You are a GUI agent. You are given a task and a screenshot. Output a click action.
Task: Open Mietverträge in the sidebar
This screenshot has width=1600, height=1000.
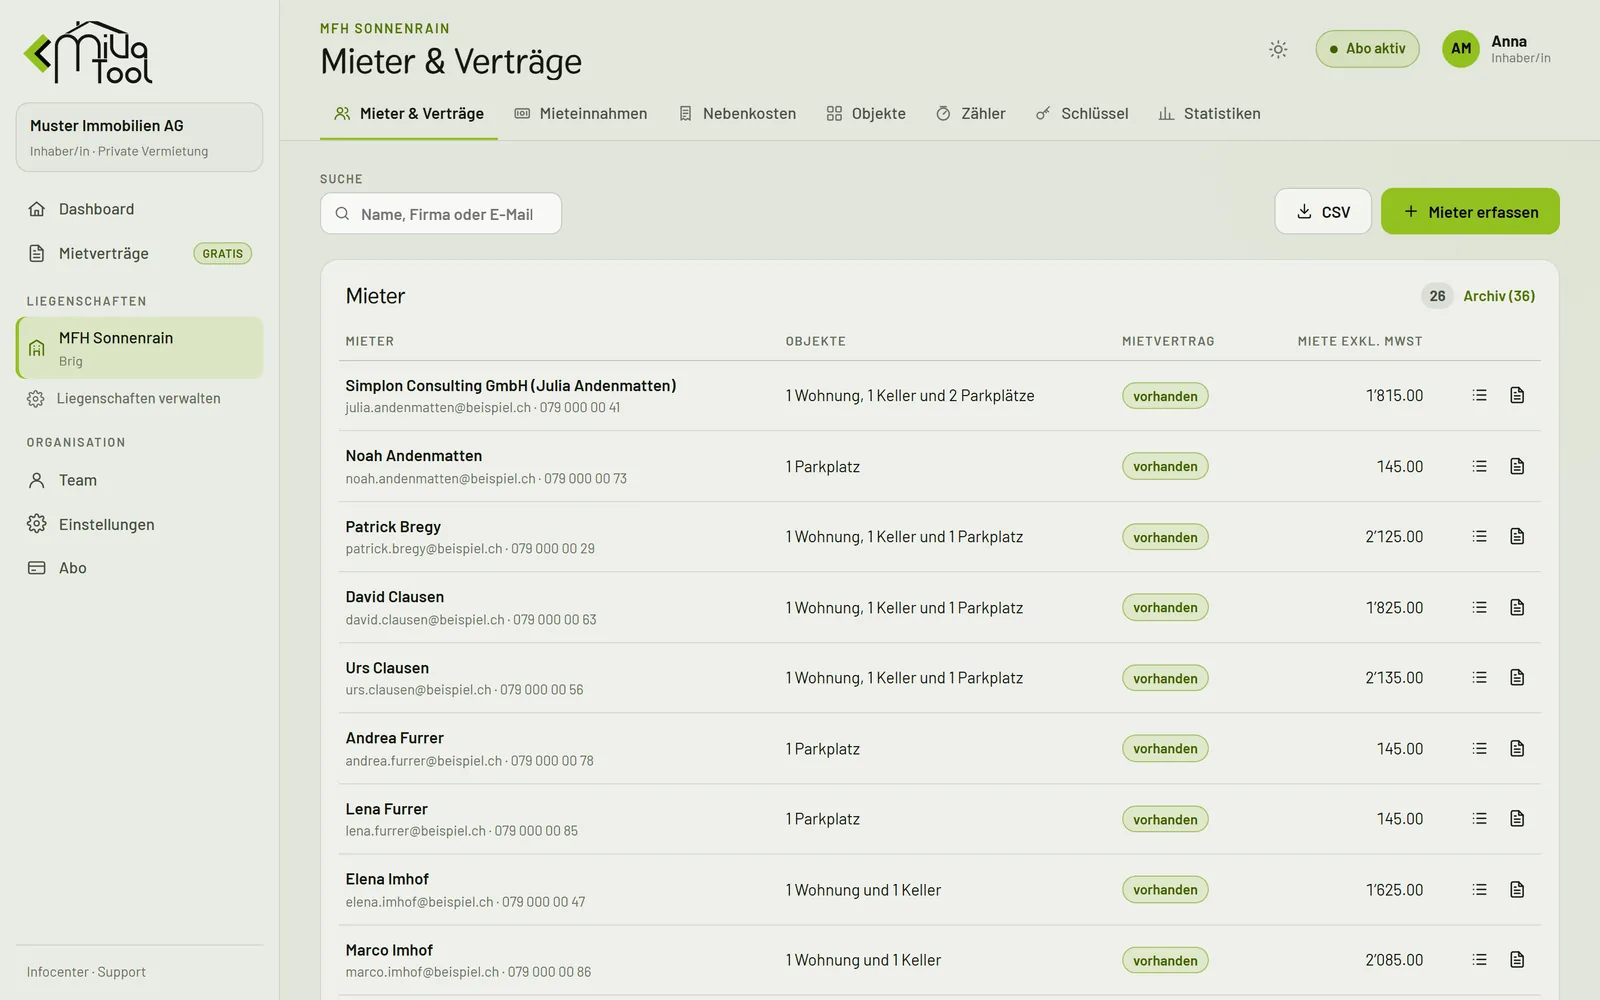tap(139, 253)
